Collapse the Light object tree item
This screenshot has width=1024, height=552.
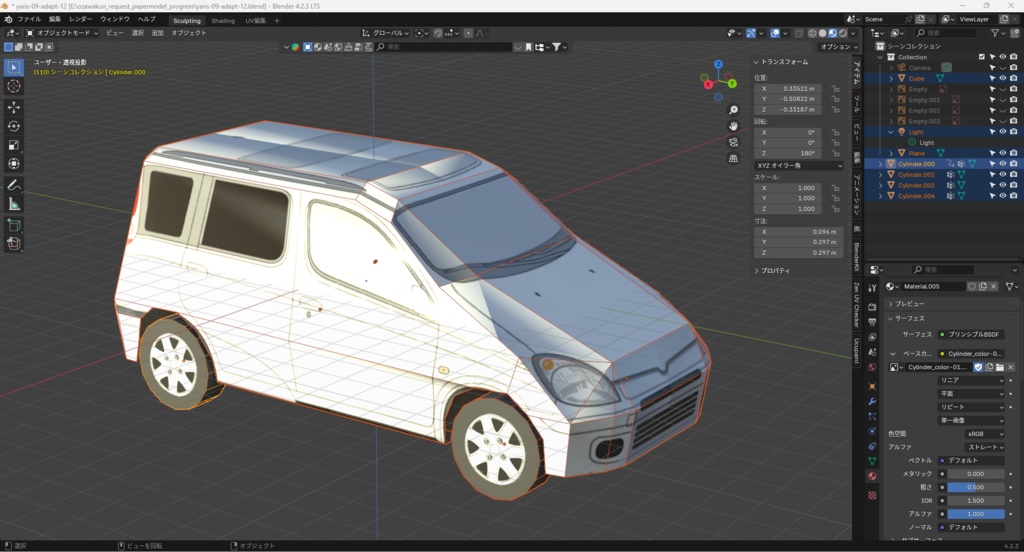tap(891, 132)
